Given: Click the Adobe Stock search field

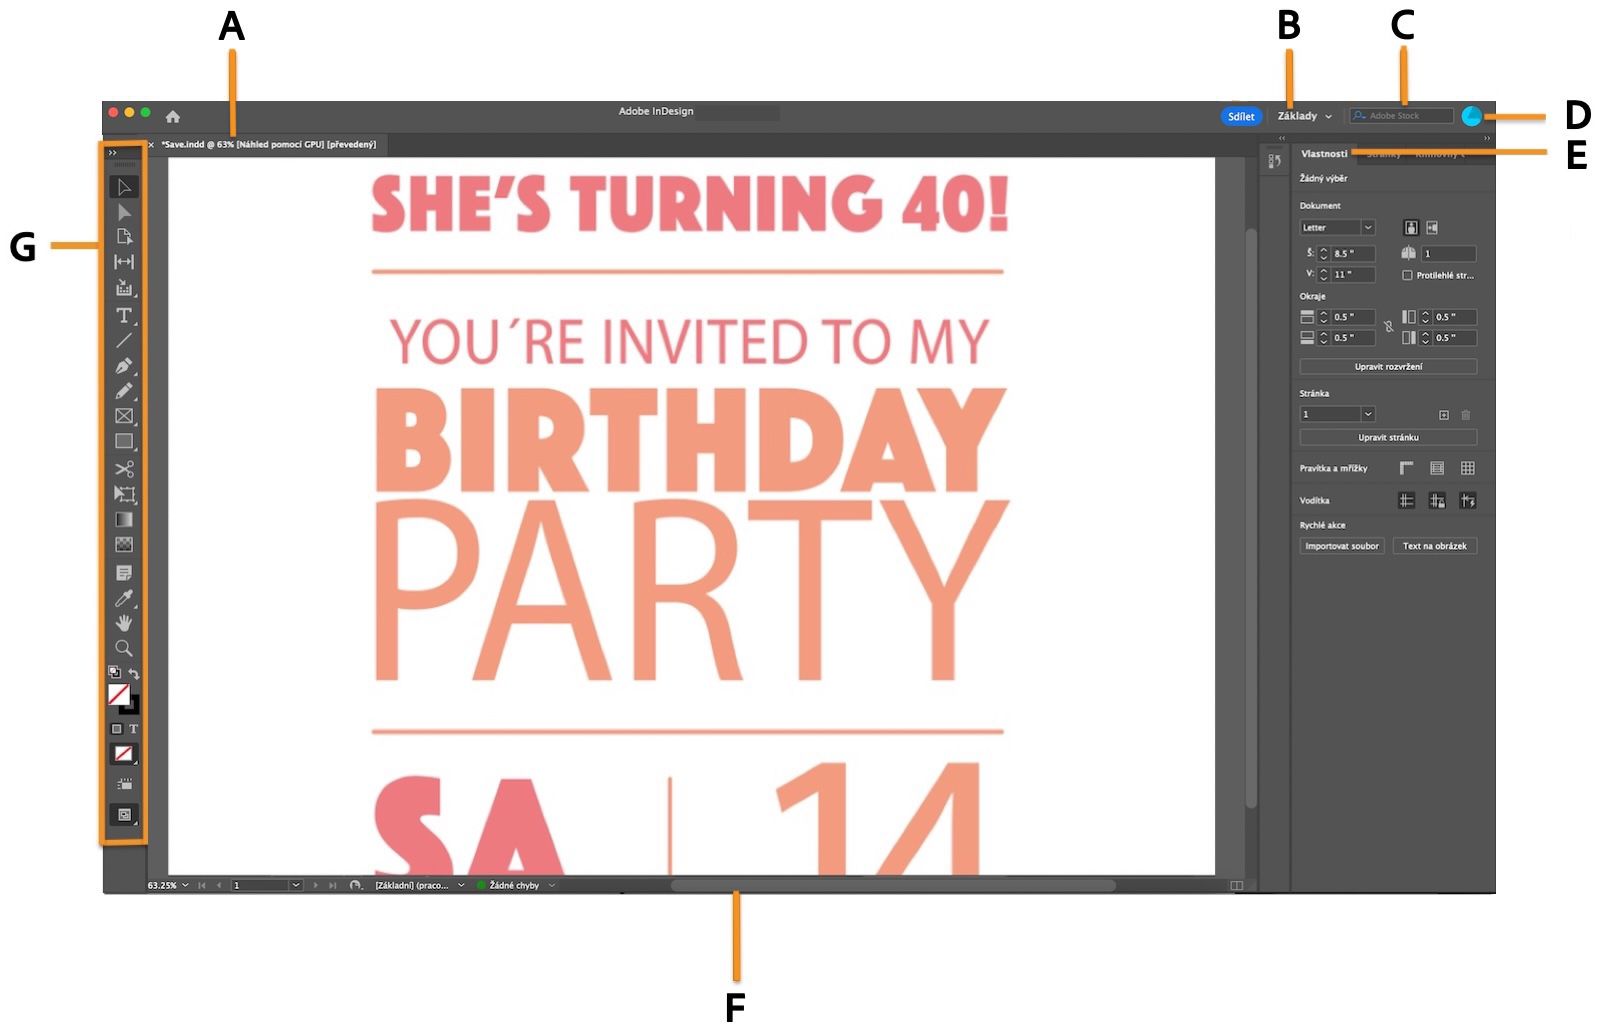Looking at the screenshot, I should click(x=1401, y=116).
